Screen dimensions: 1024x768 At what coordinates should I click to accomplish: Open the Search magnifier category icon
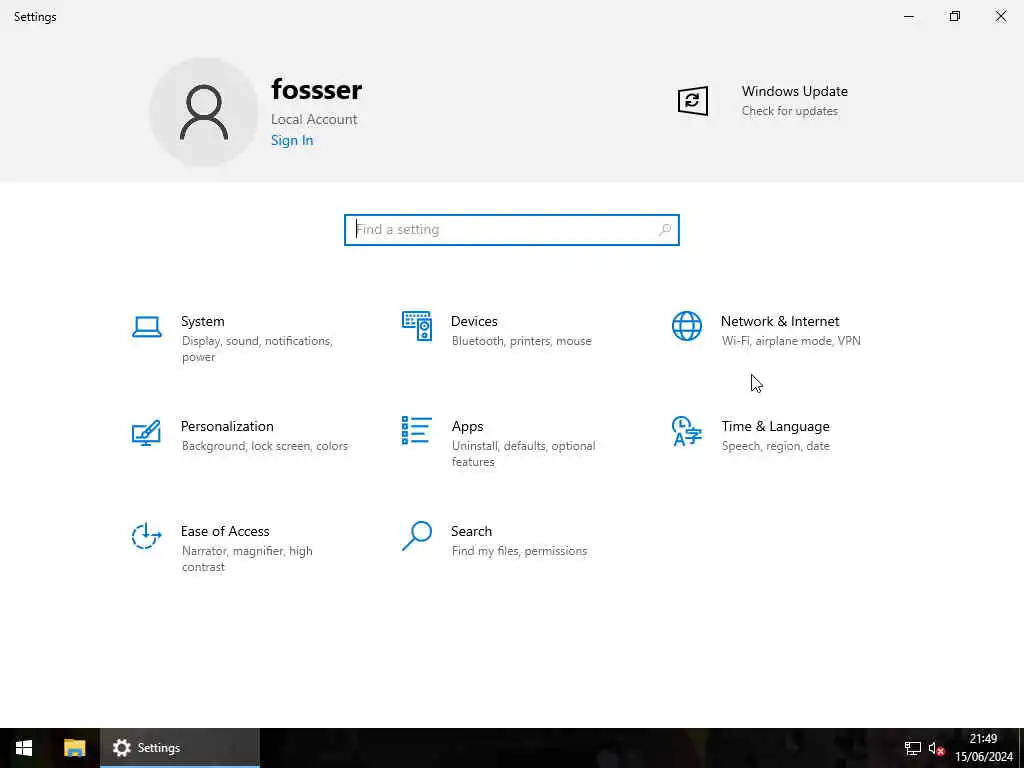[417, 536]
